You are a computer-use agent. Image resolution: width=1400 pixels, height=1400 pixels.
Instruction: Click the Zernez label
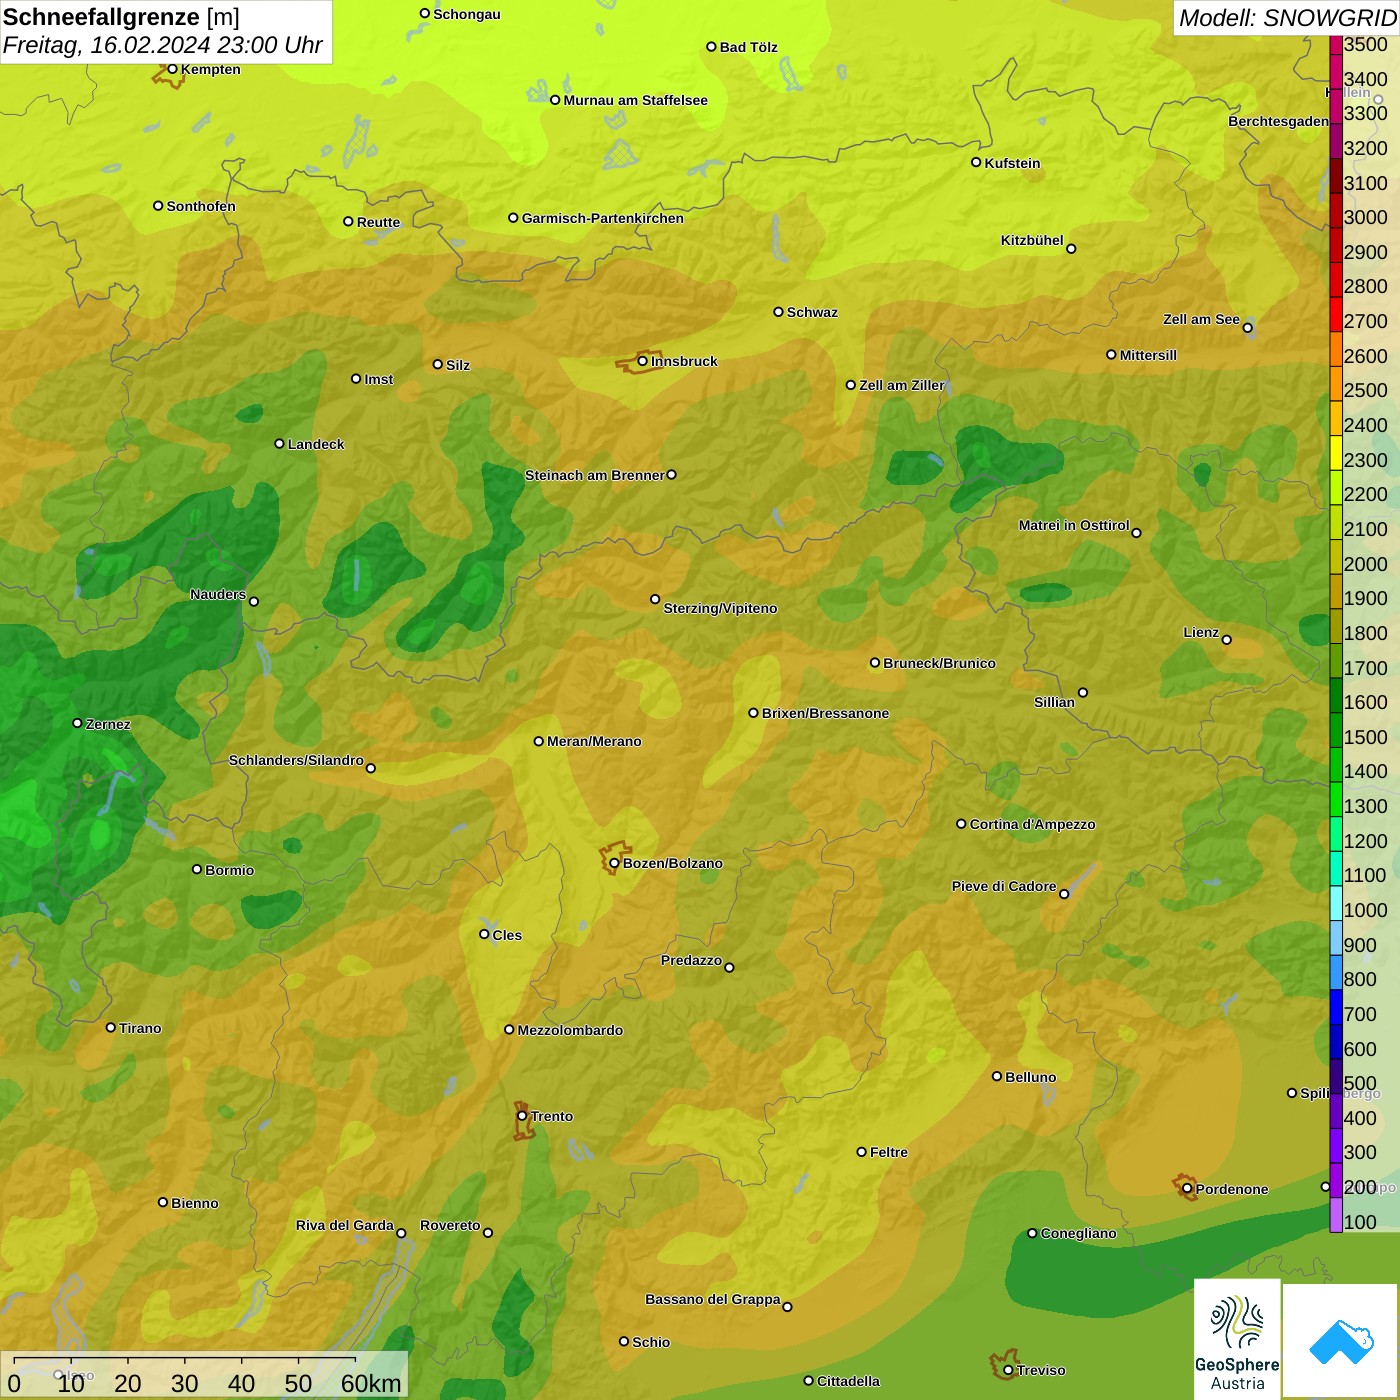point(108,724)
